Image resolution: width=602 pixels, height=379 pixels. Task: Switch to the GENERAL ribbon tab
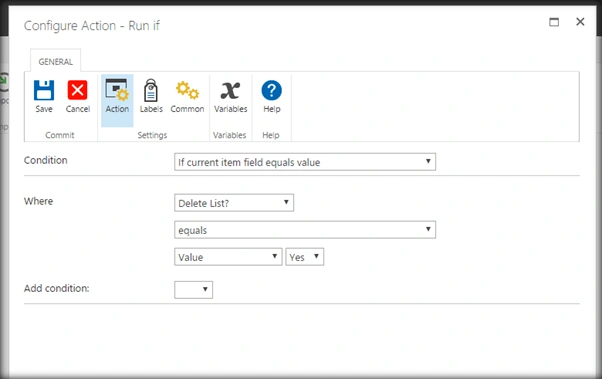tap(56, 61)
